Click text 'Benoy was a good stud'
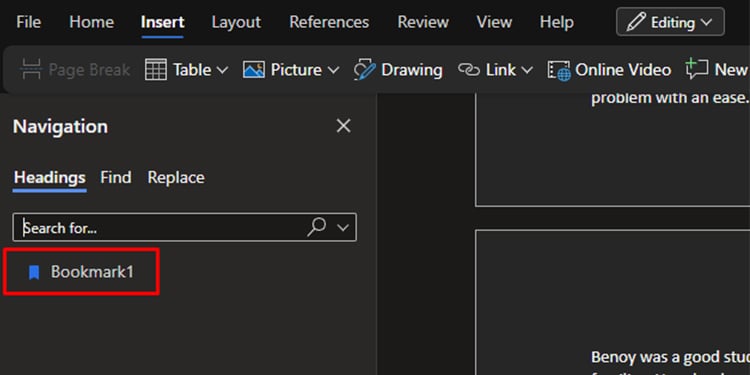 670,357
